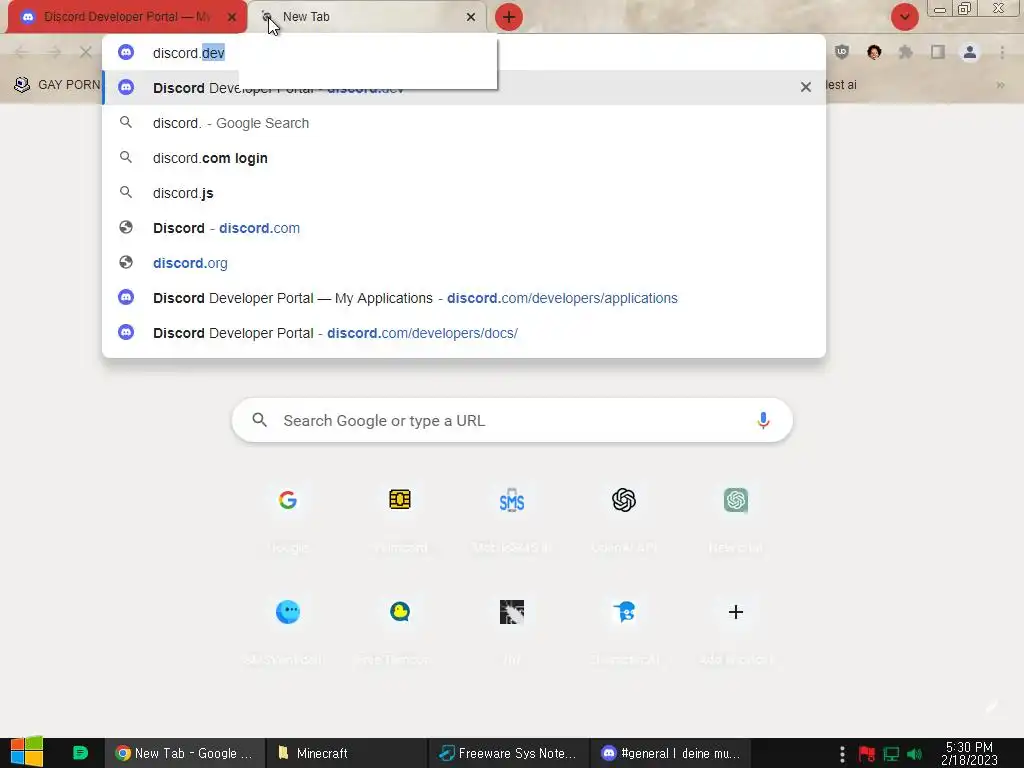Show hidden system tray icons
Screen dimensions: 1024x768
842,754
